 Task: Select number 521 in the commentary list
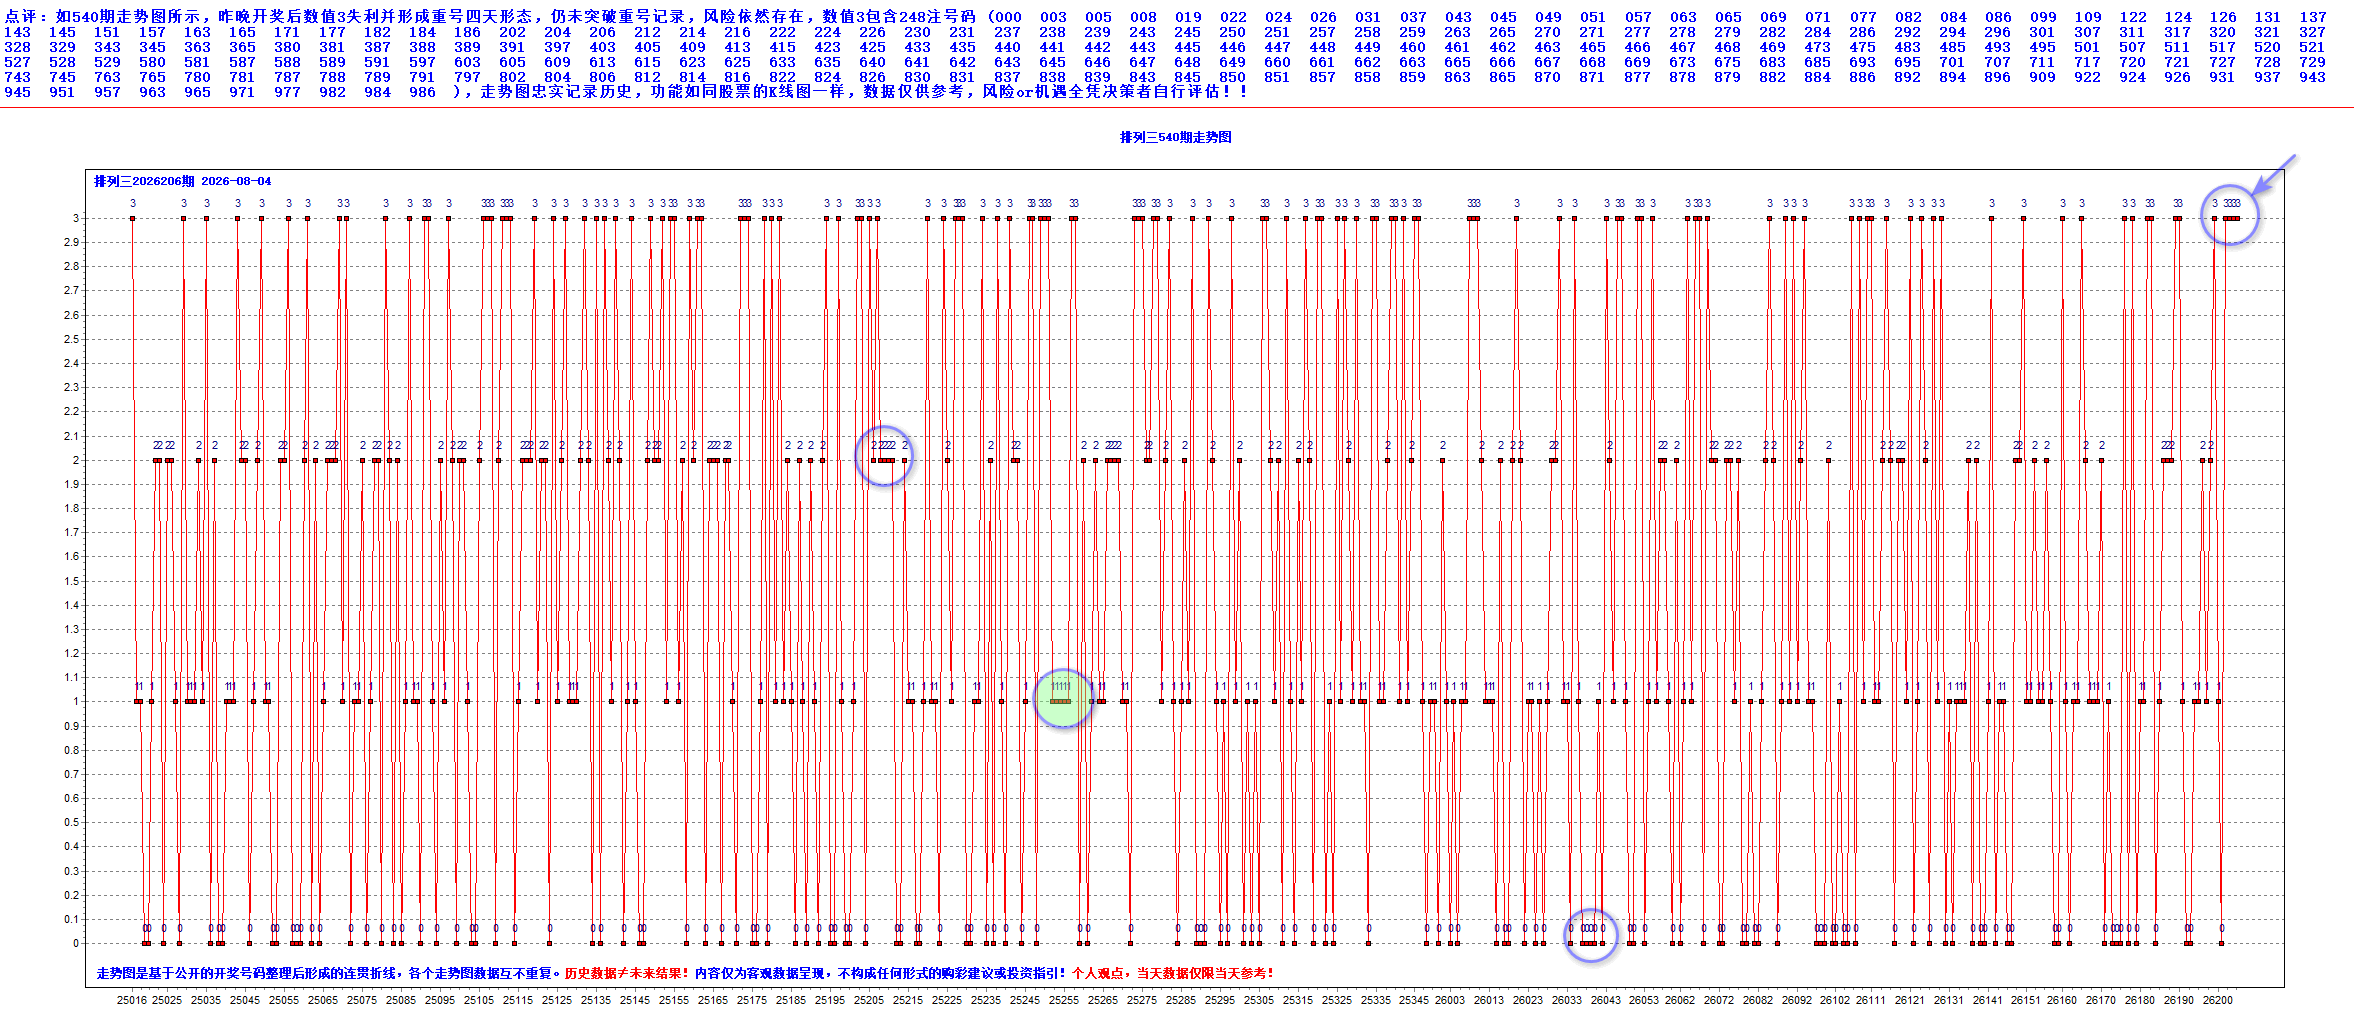[x=2312, y=47]
